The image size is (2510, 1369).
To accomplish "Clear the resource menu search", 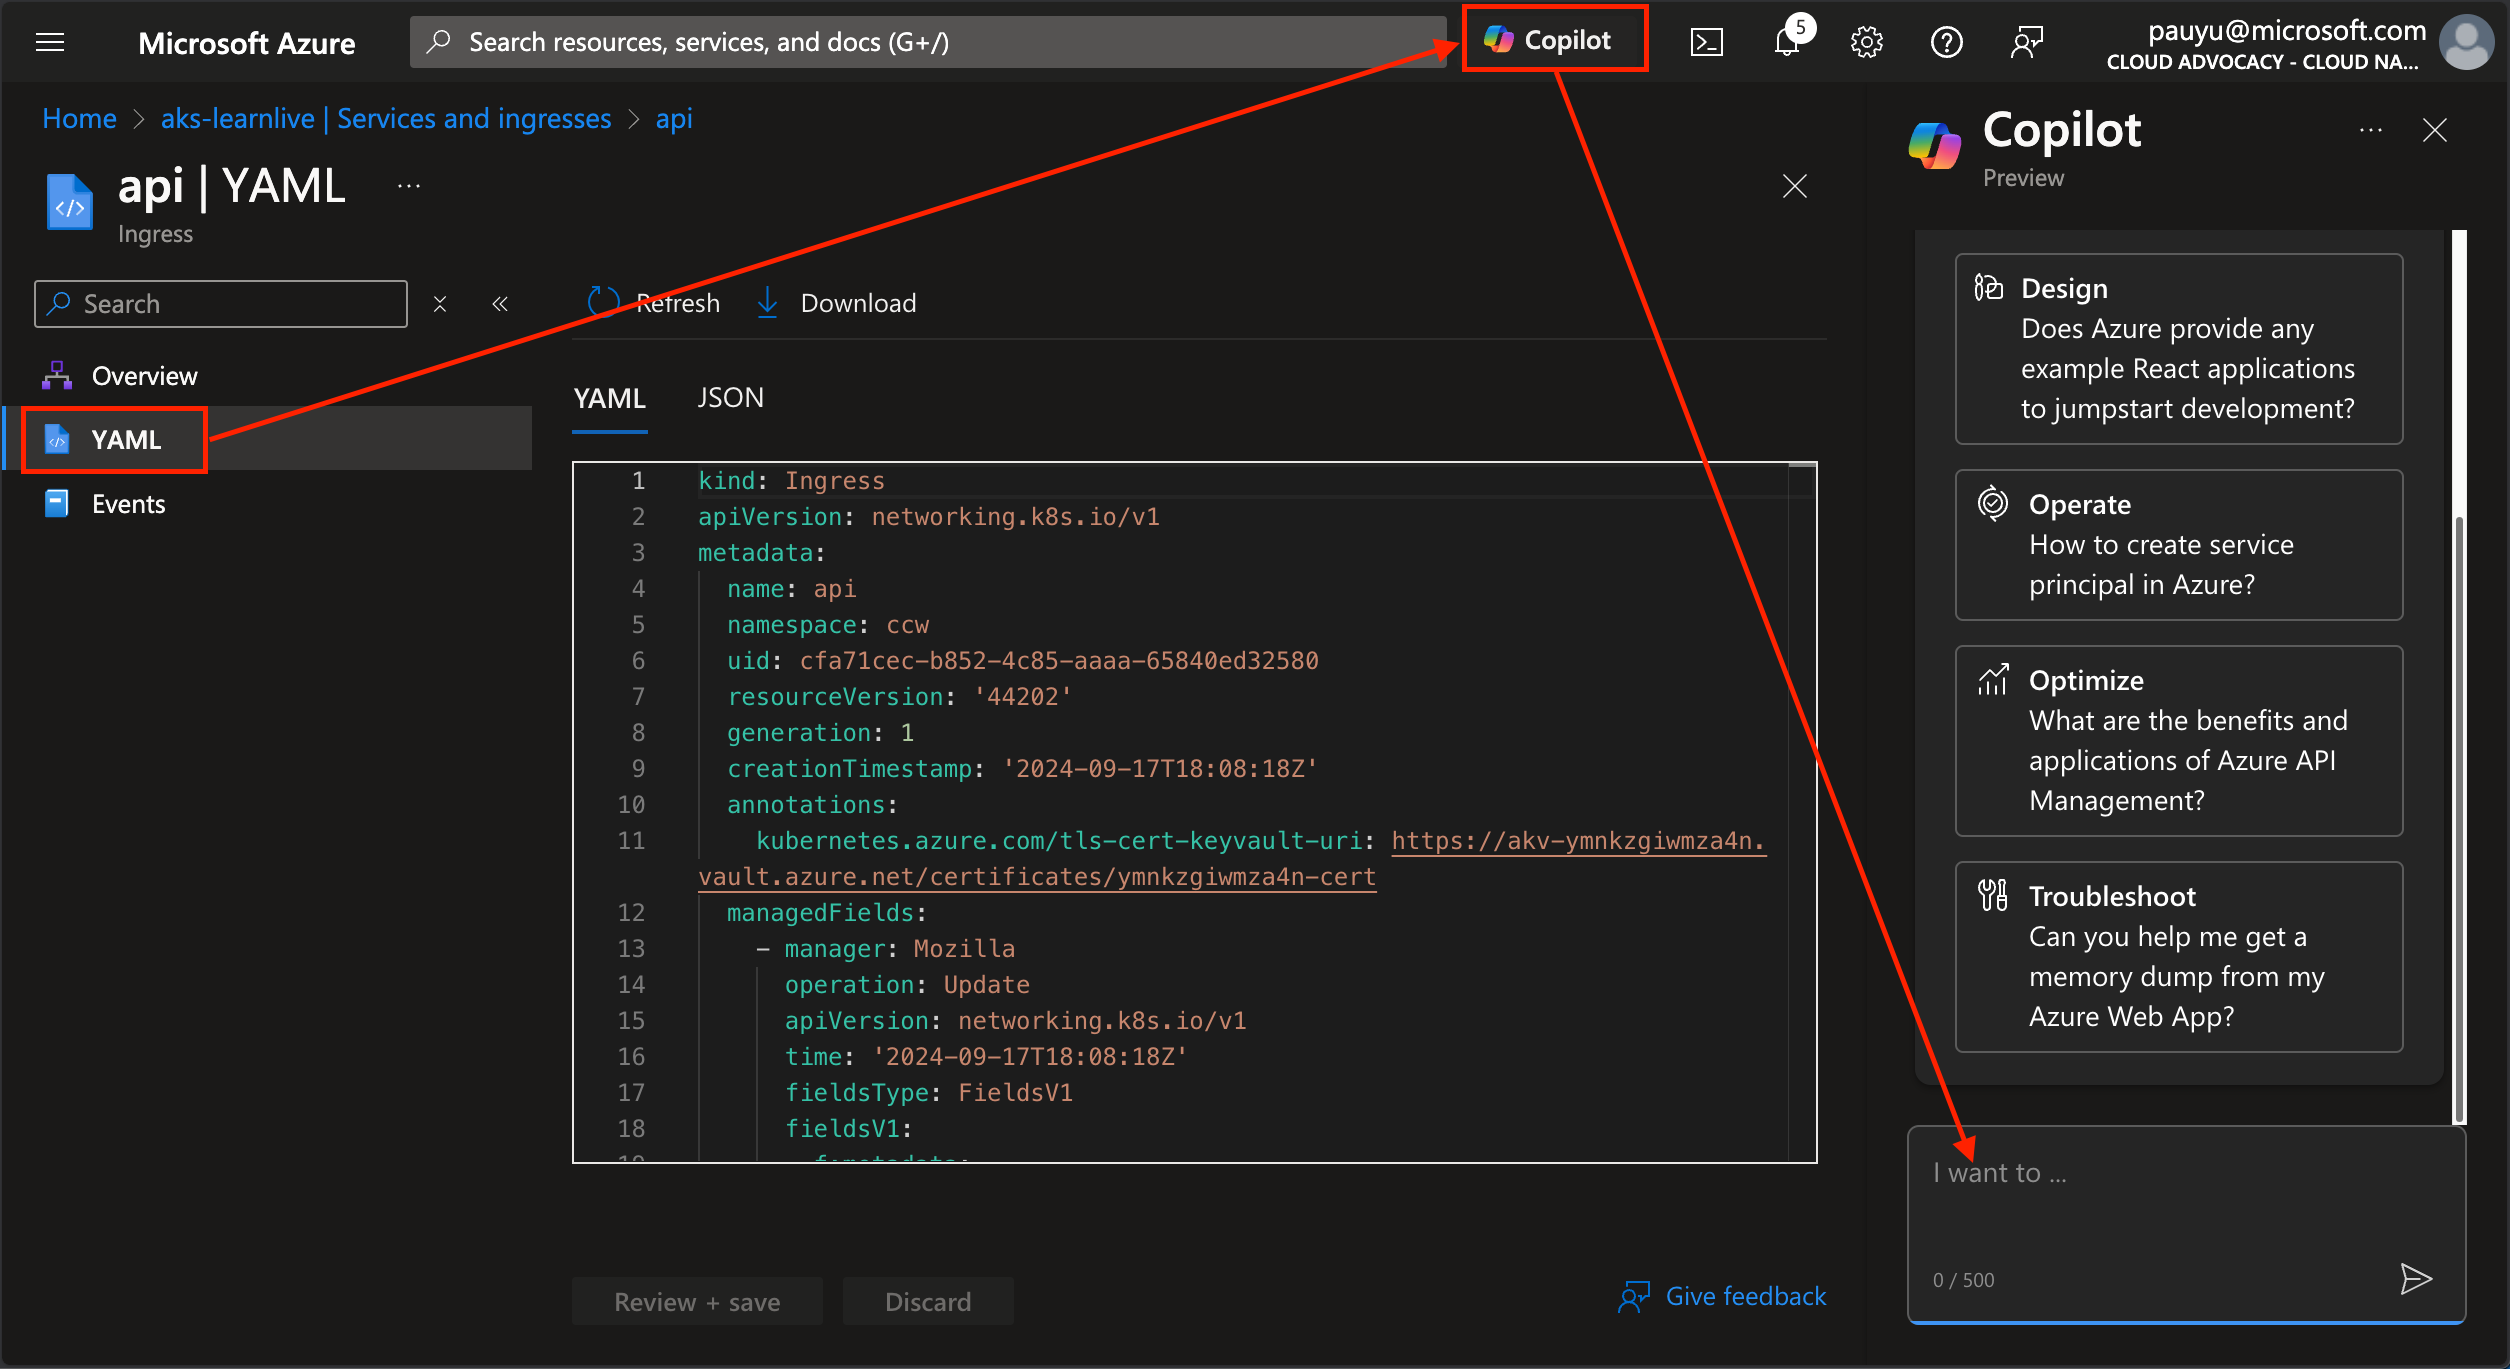I will click(x=440, y=304).
